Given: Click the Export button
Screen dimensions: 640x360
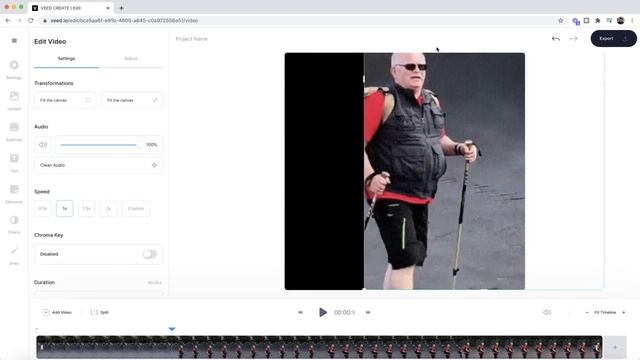Looking at the screenshot, I should pyautogui.click(x=613, y=38).
